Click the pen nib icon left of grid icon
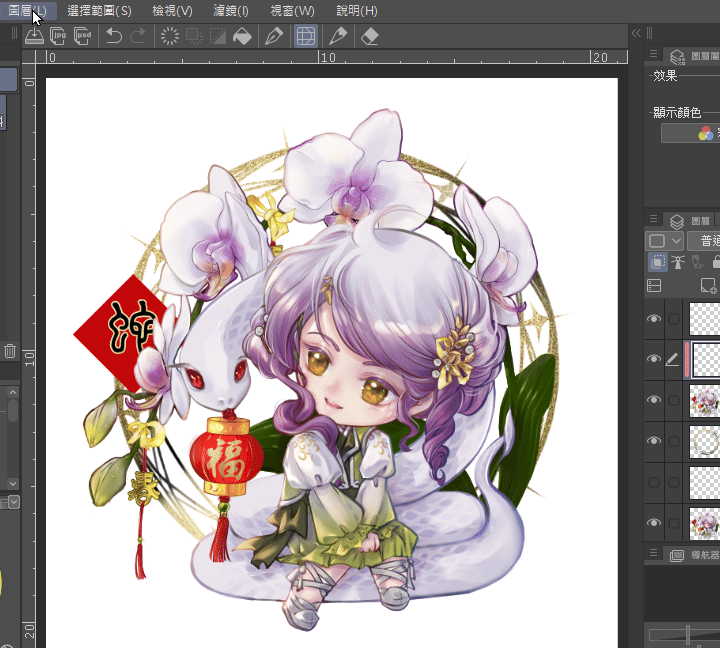The width and height of the screenshot is (720, 648). click(x=274, y=36)
